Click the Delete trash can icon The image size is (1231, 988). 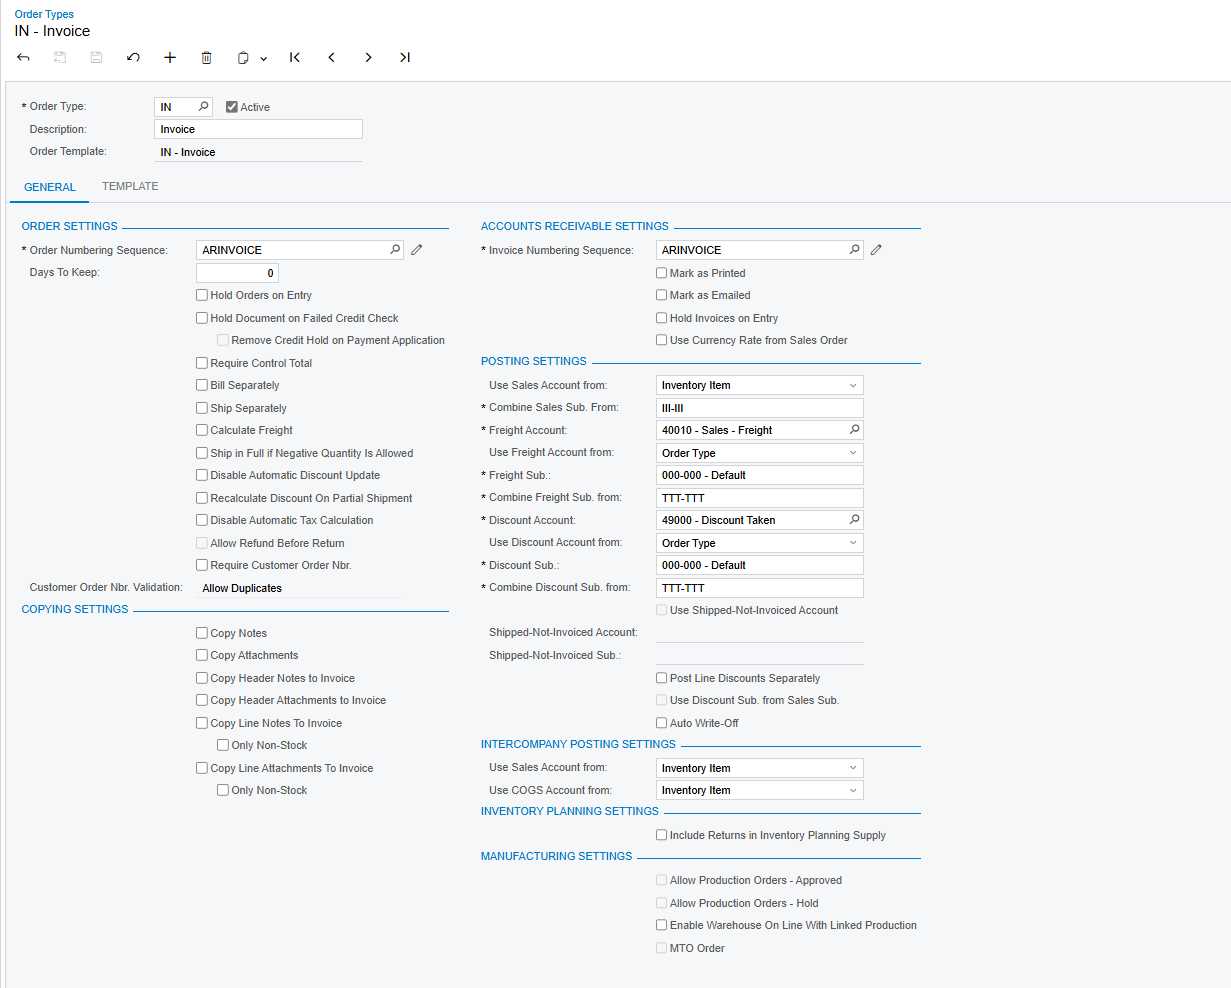(x=207, y=58)
